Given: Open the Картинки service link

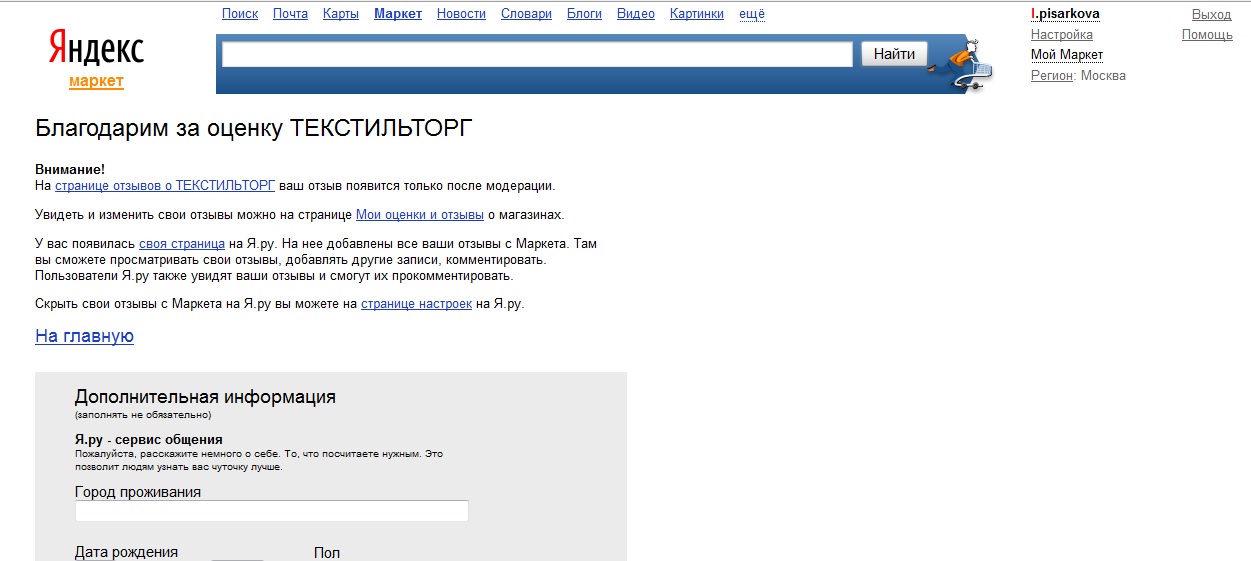Looking at the screenshot, I should (697, 14).
